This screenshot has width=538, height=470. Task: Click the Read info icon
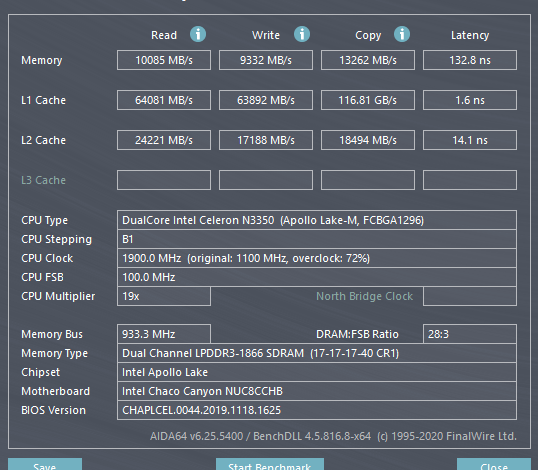[198, 34]
